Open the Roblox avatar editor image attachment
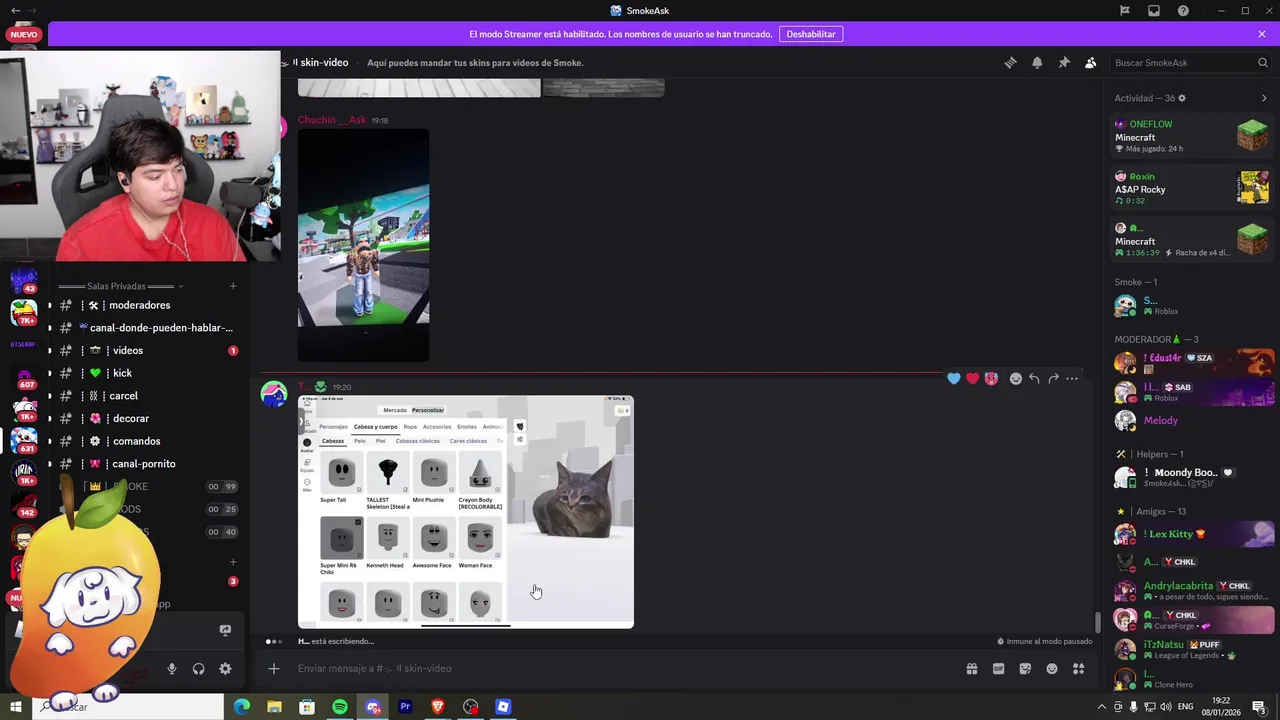 [466, 512]
